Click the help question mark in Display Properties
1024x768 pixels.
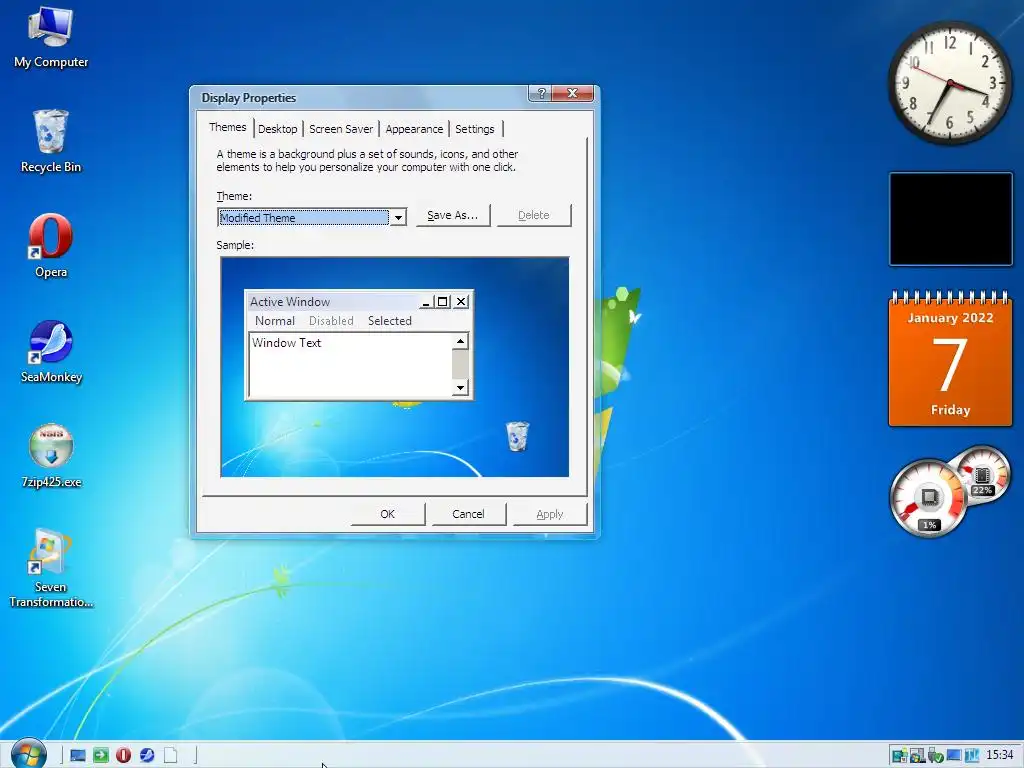[x=540, y=93]
